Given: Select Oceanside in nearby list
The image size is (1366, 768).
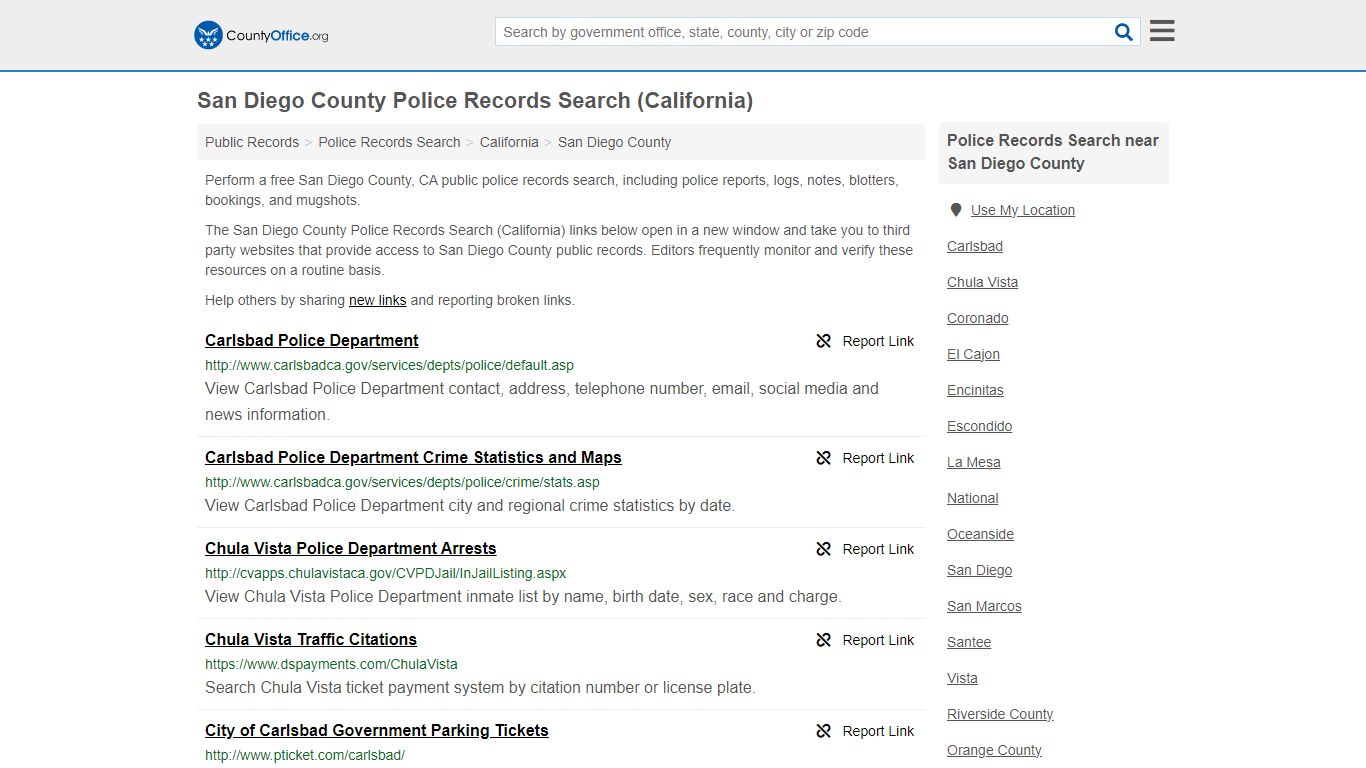Looking at the screenshot, I should click(x=981, y=534).
